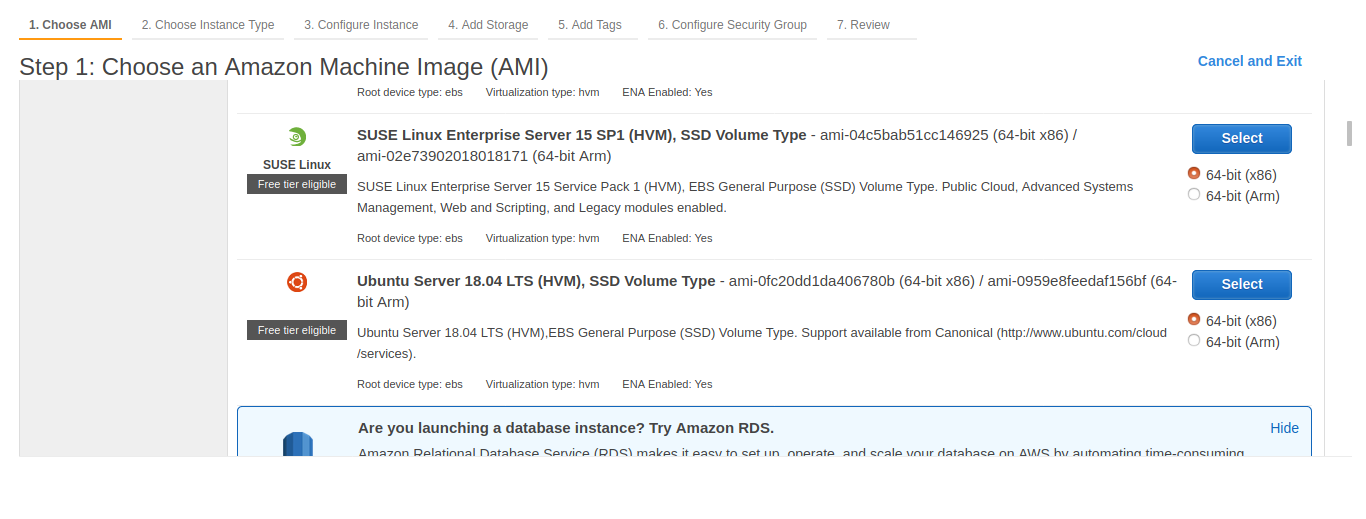Click the Amazon RDS database icon
This screenshot has width=1366, height=519.
pos(298,444)
